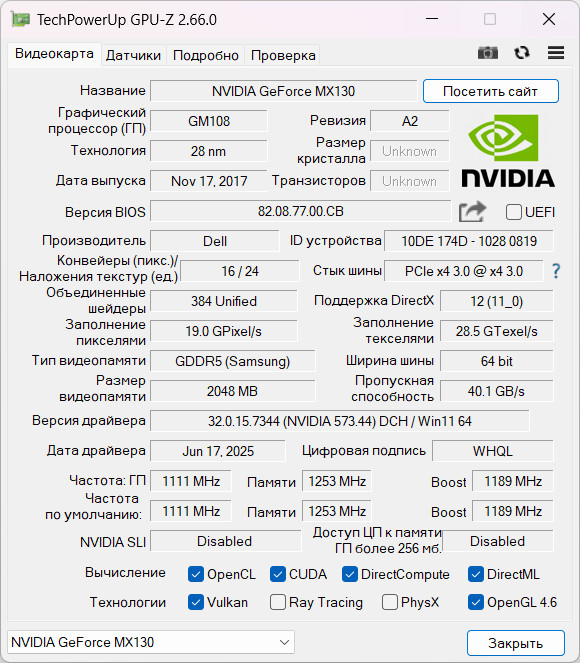Viewport: 580px width, 663px height.
Task: Toggle the UEFI checkbox
Action: coord(513,212)
